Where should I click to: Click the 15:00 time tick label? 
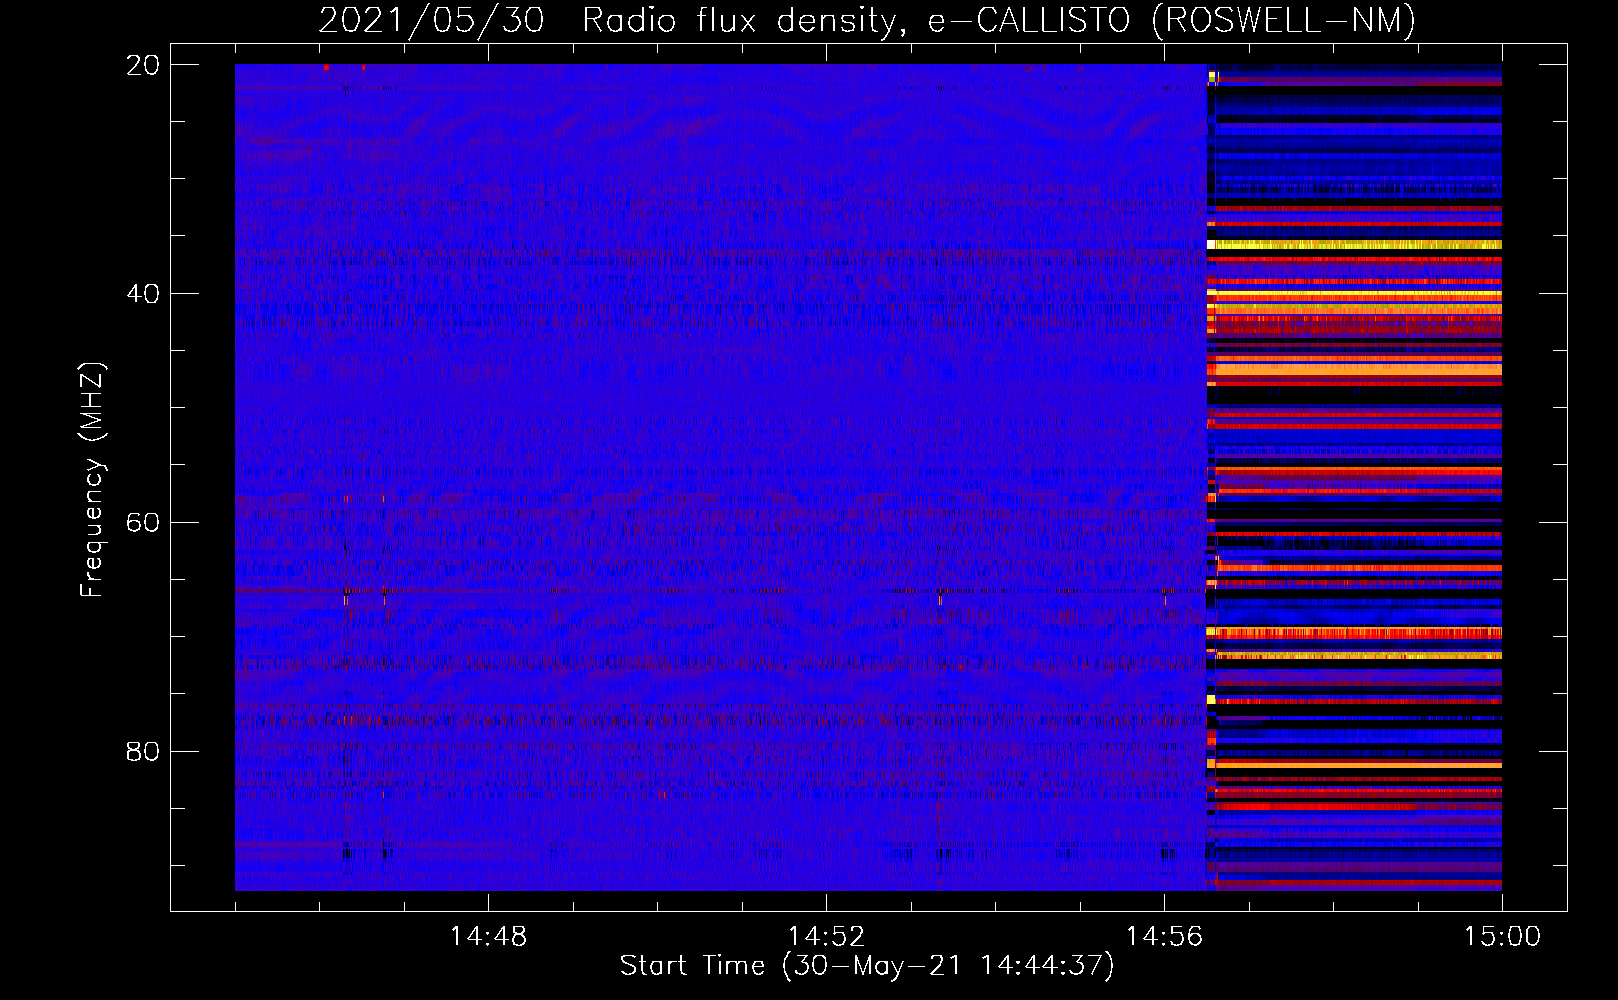1502,937
